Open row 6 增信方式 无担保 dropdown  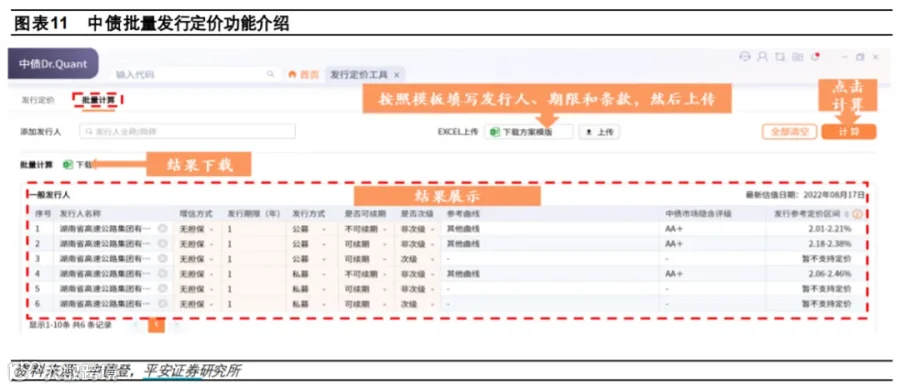click(x=197, y=304)
